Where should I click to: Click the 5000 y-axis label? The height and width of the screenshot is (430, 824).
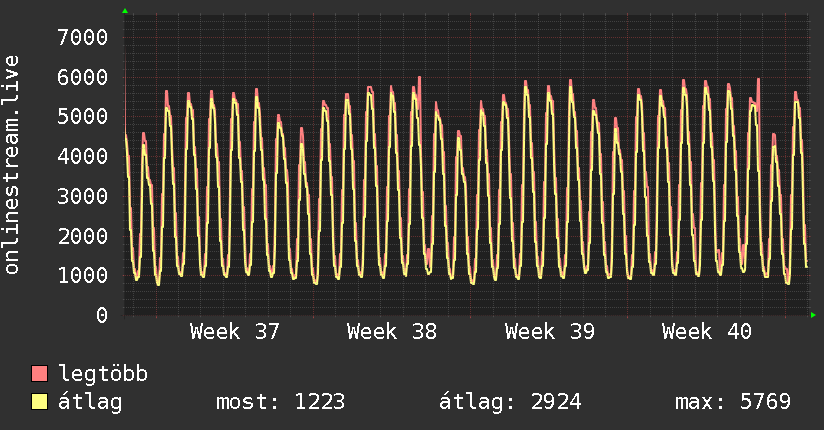[x=83, y=117]
